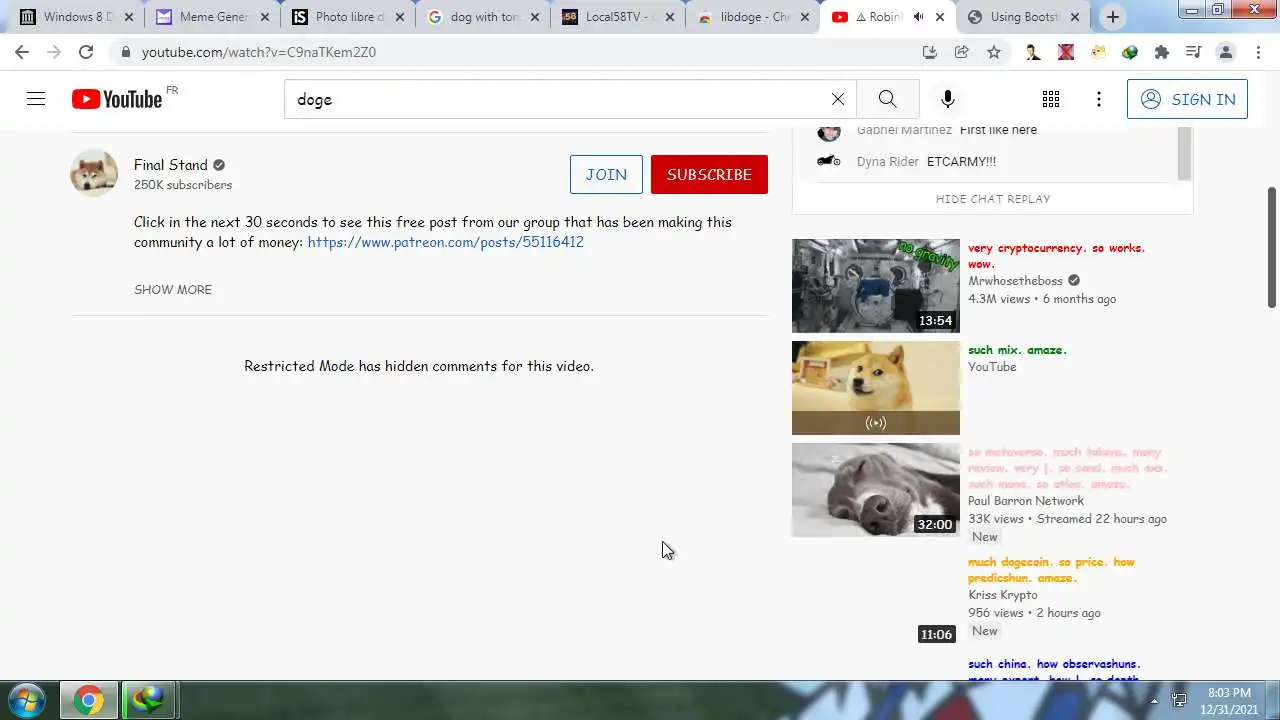Click the green globe download manager extension
Image resolution: width=1280 pixels, height=720 pixels.
coord(1130,52)
